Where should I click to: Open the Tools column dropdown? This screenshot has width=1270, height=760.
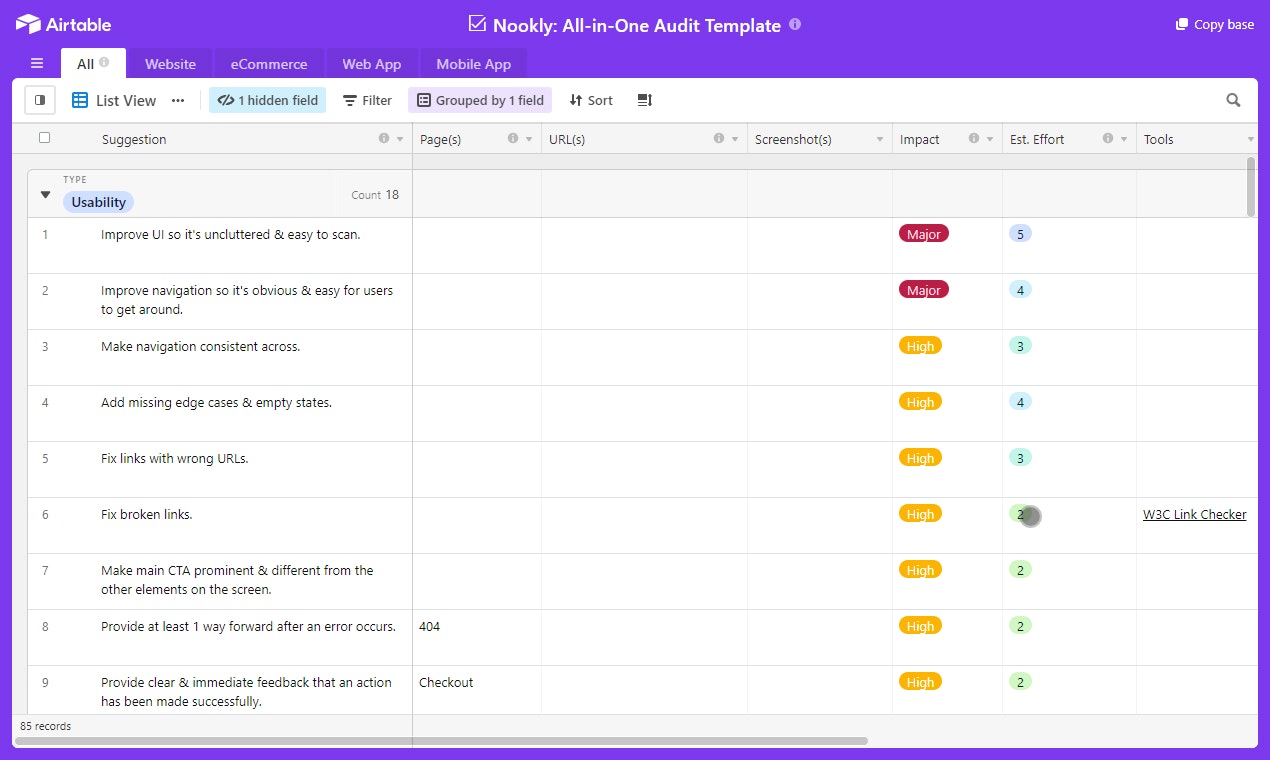[x=1251, y=139]
